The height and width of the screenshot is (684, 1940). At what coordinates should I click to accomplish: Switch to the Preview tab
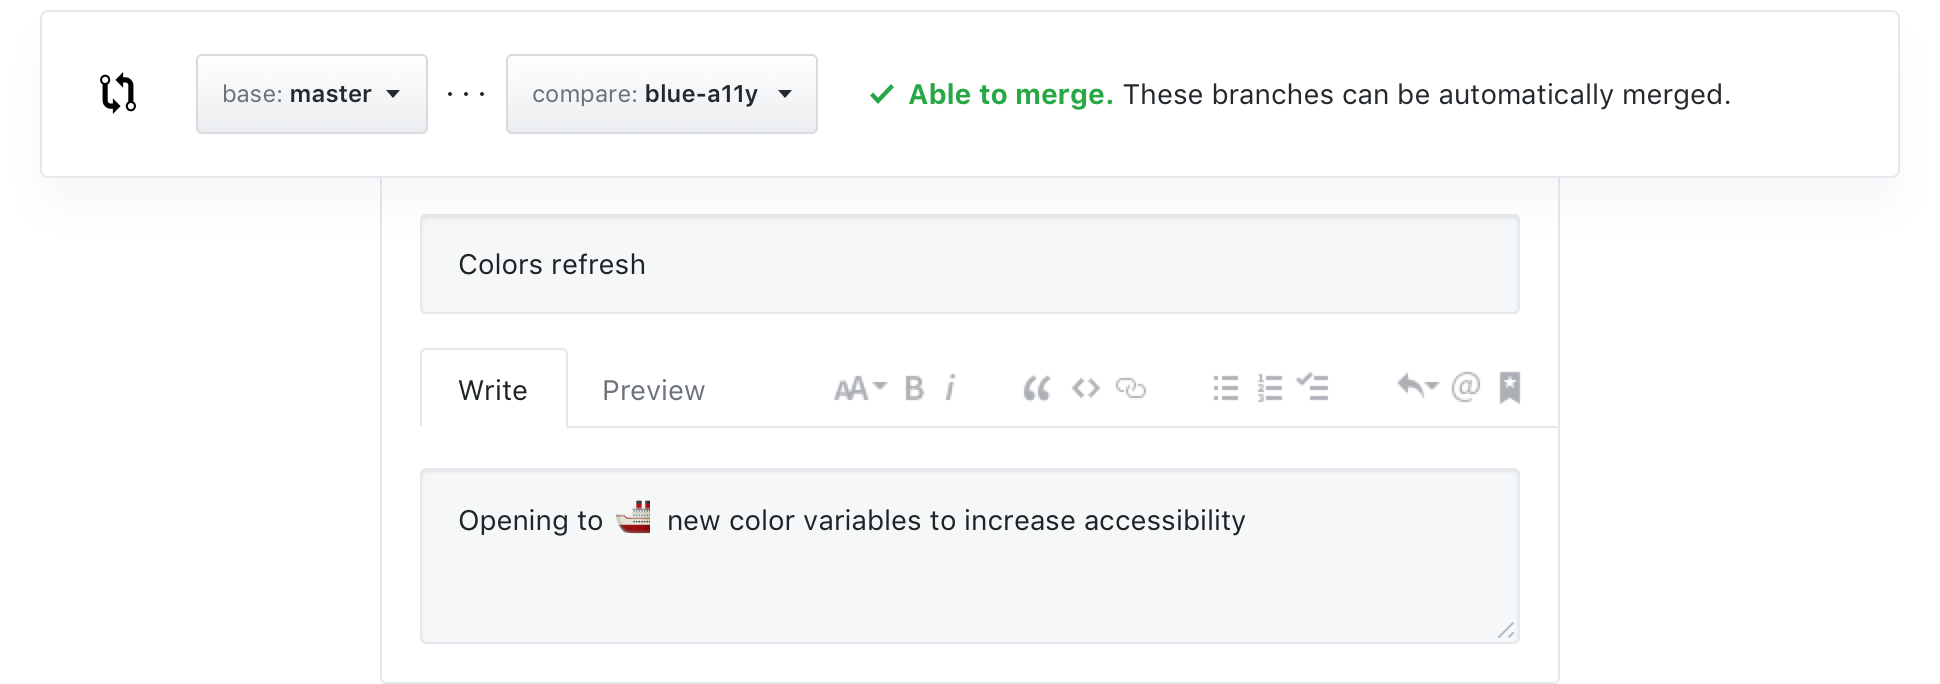pyautogui.click(x=653, y=390)
